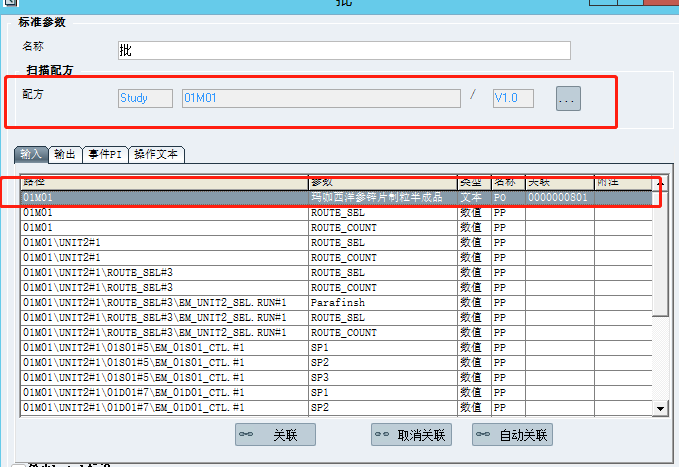Select 01D01#7 row with parameter SP2
The width and height of the screenshot is (679, 467).
pyautogui.click(x=336, y=408)
